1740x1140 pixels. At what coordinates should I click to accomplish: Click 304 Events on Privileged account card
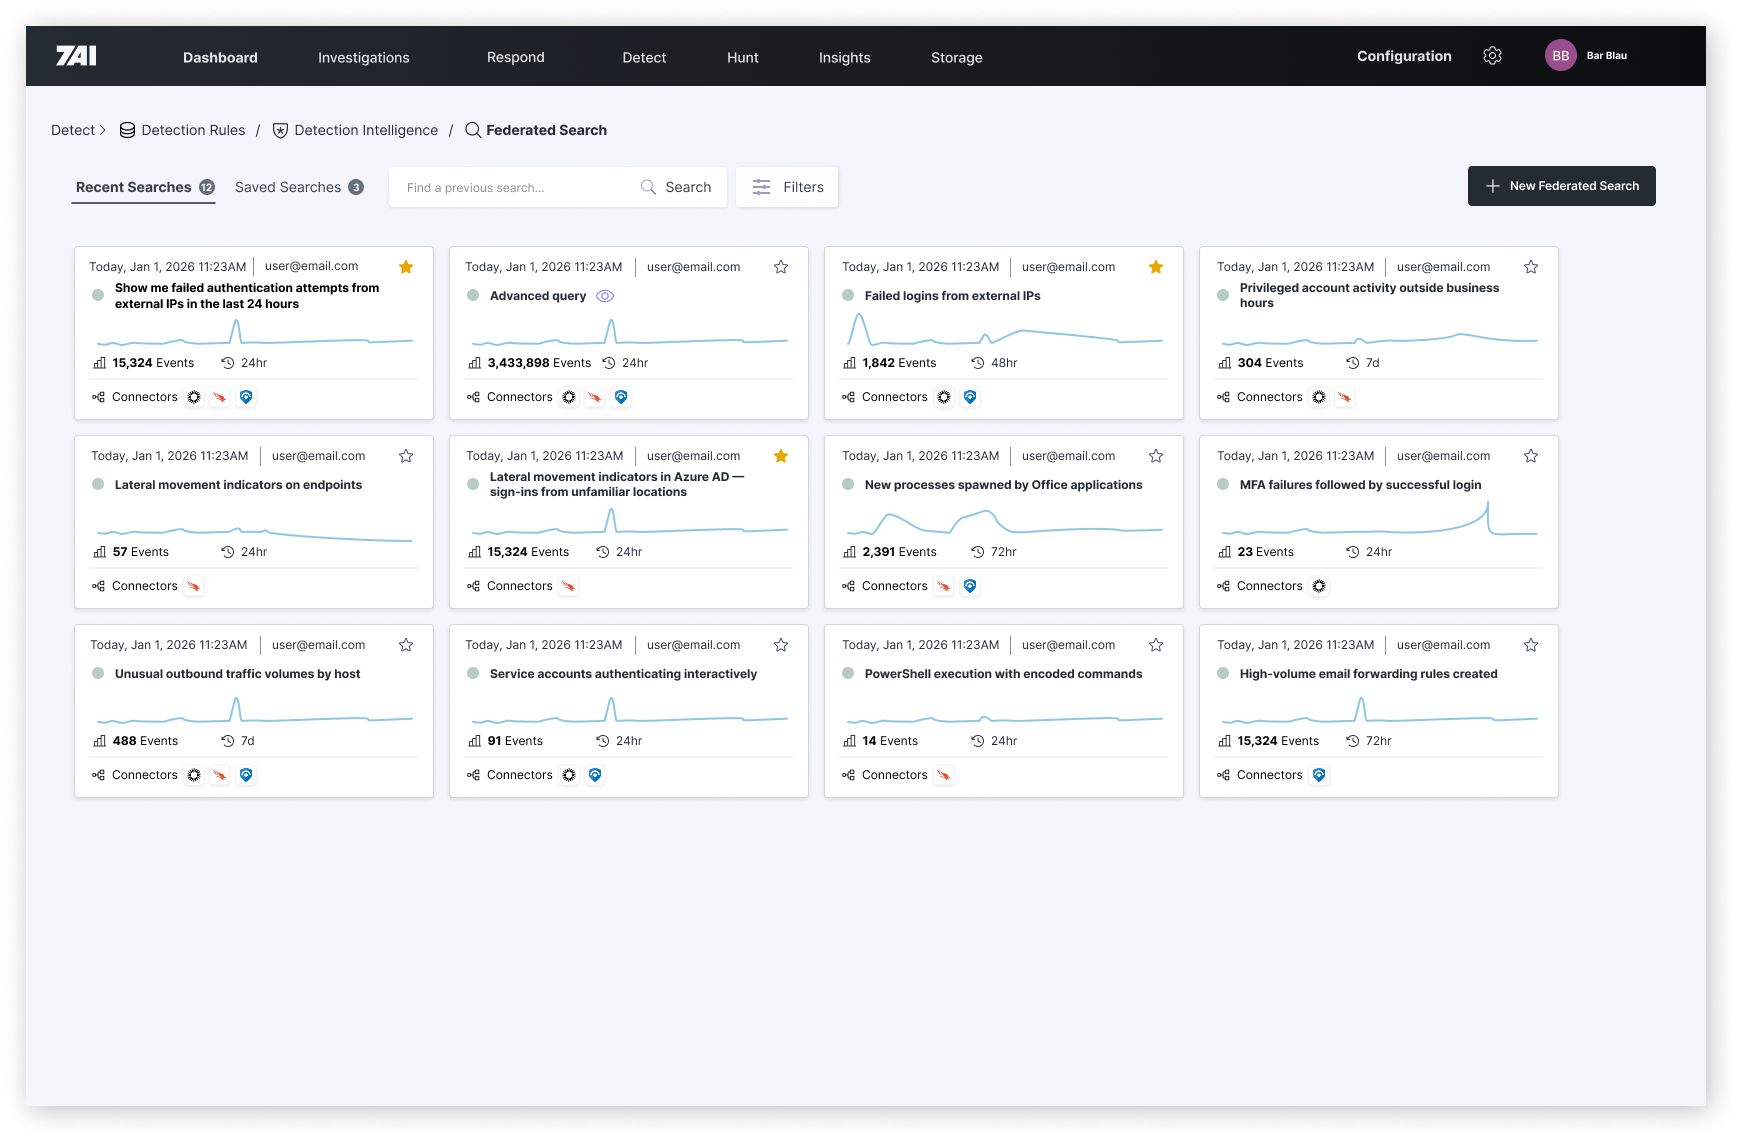pos(1270,363)
